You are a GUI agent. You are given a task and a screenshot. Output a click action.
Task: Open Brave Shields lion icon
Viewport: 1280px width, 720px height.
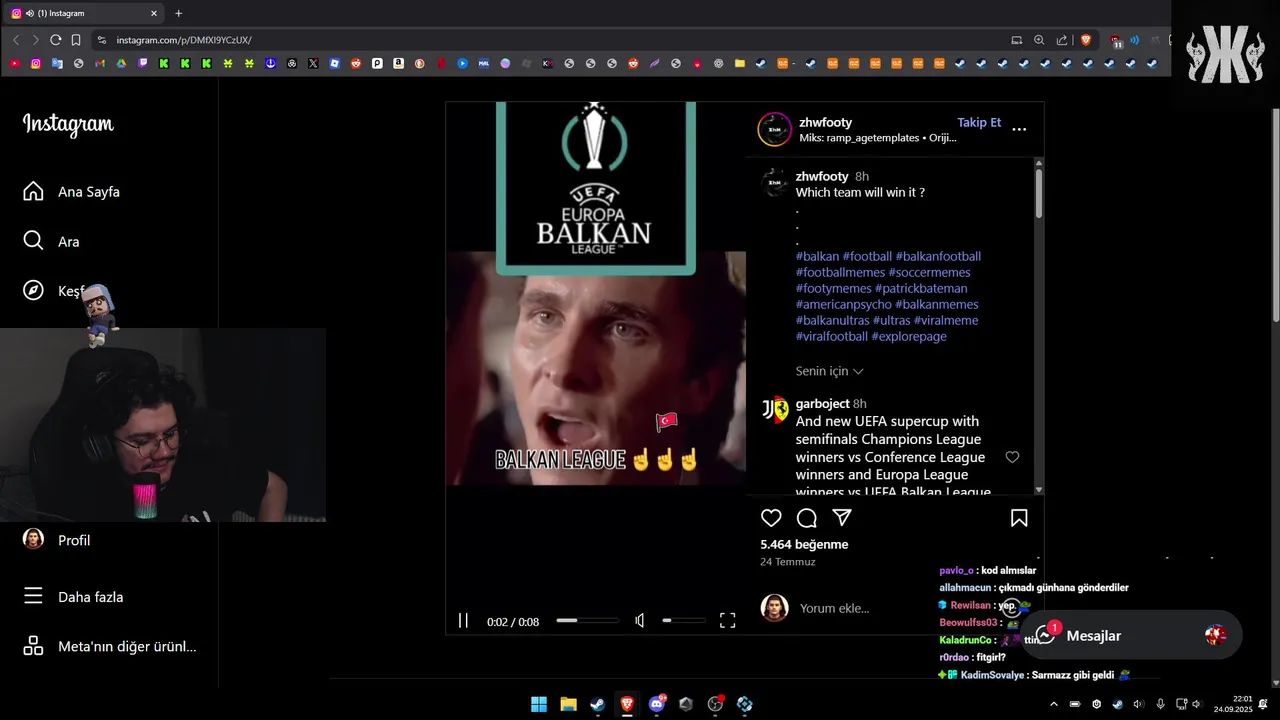point(1086,40)
